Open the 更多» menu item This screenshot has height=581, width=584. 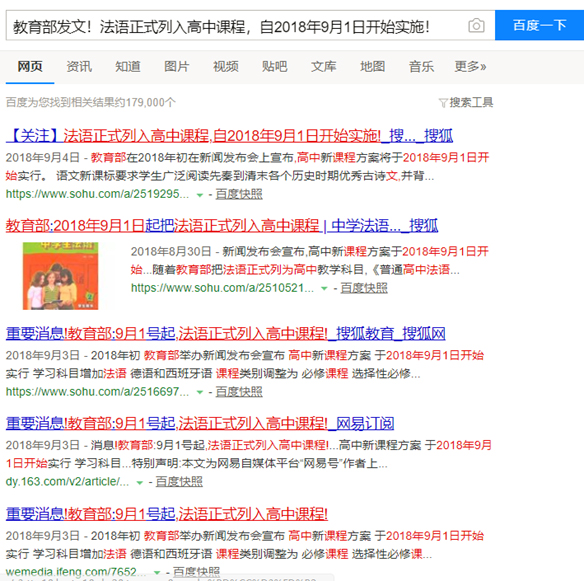(470, 67)
